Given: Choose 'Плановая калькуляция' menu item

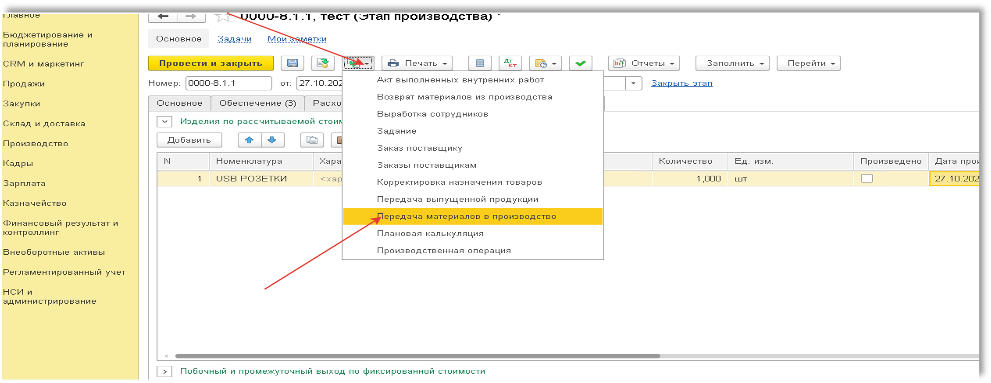Looking at the screenshot, I should (473, 233).
